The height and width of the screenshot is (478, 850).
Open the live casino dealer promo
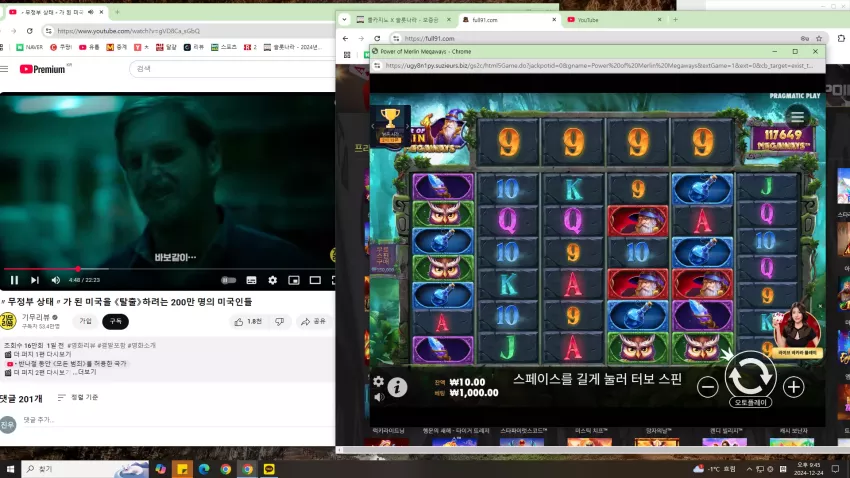point(797,331)
